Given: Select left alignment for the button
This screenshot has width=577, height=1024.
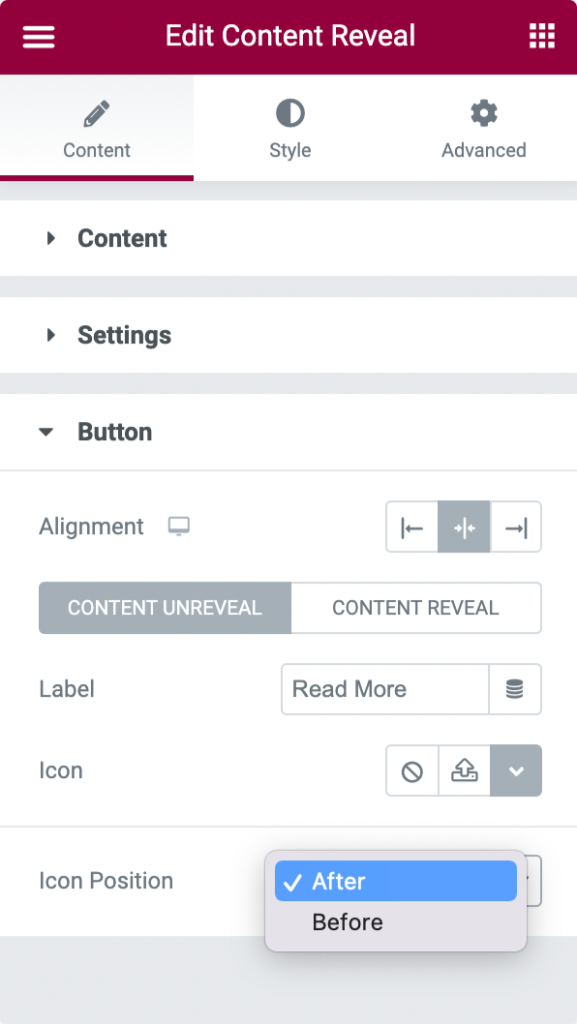Looking at the screenshot, I should (x=411, y=527).
